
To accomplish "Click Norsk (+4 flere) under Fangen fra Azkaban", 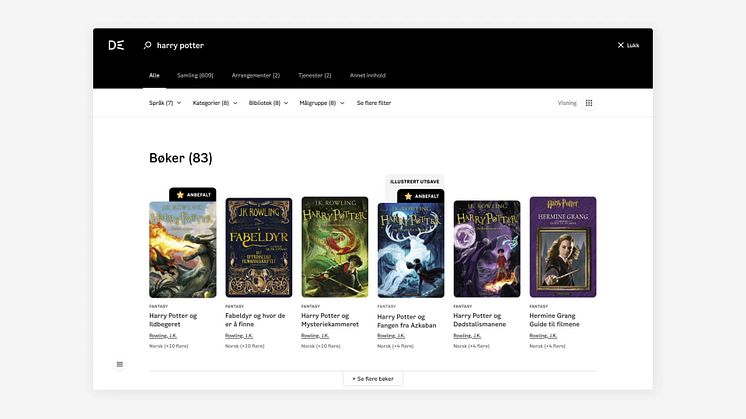I will pyautogui.click(x=395, y=346).
